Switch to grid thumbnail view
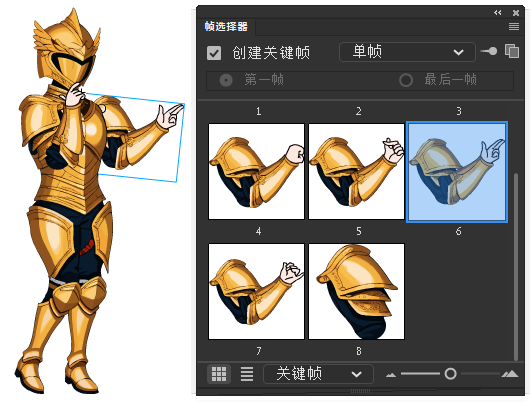Screen dimensions: 532x411 click(x=219, y=374)
